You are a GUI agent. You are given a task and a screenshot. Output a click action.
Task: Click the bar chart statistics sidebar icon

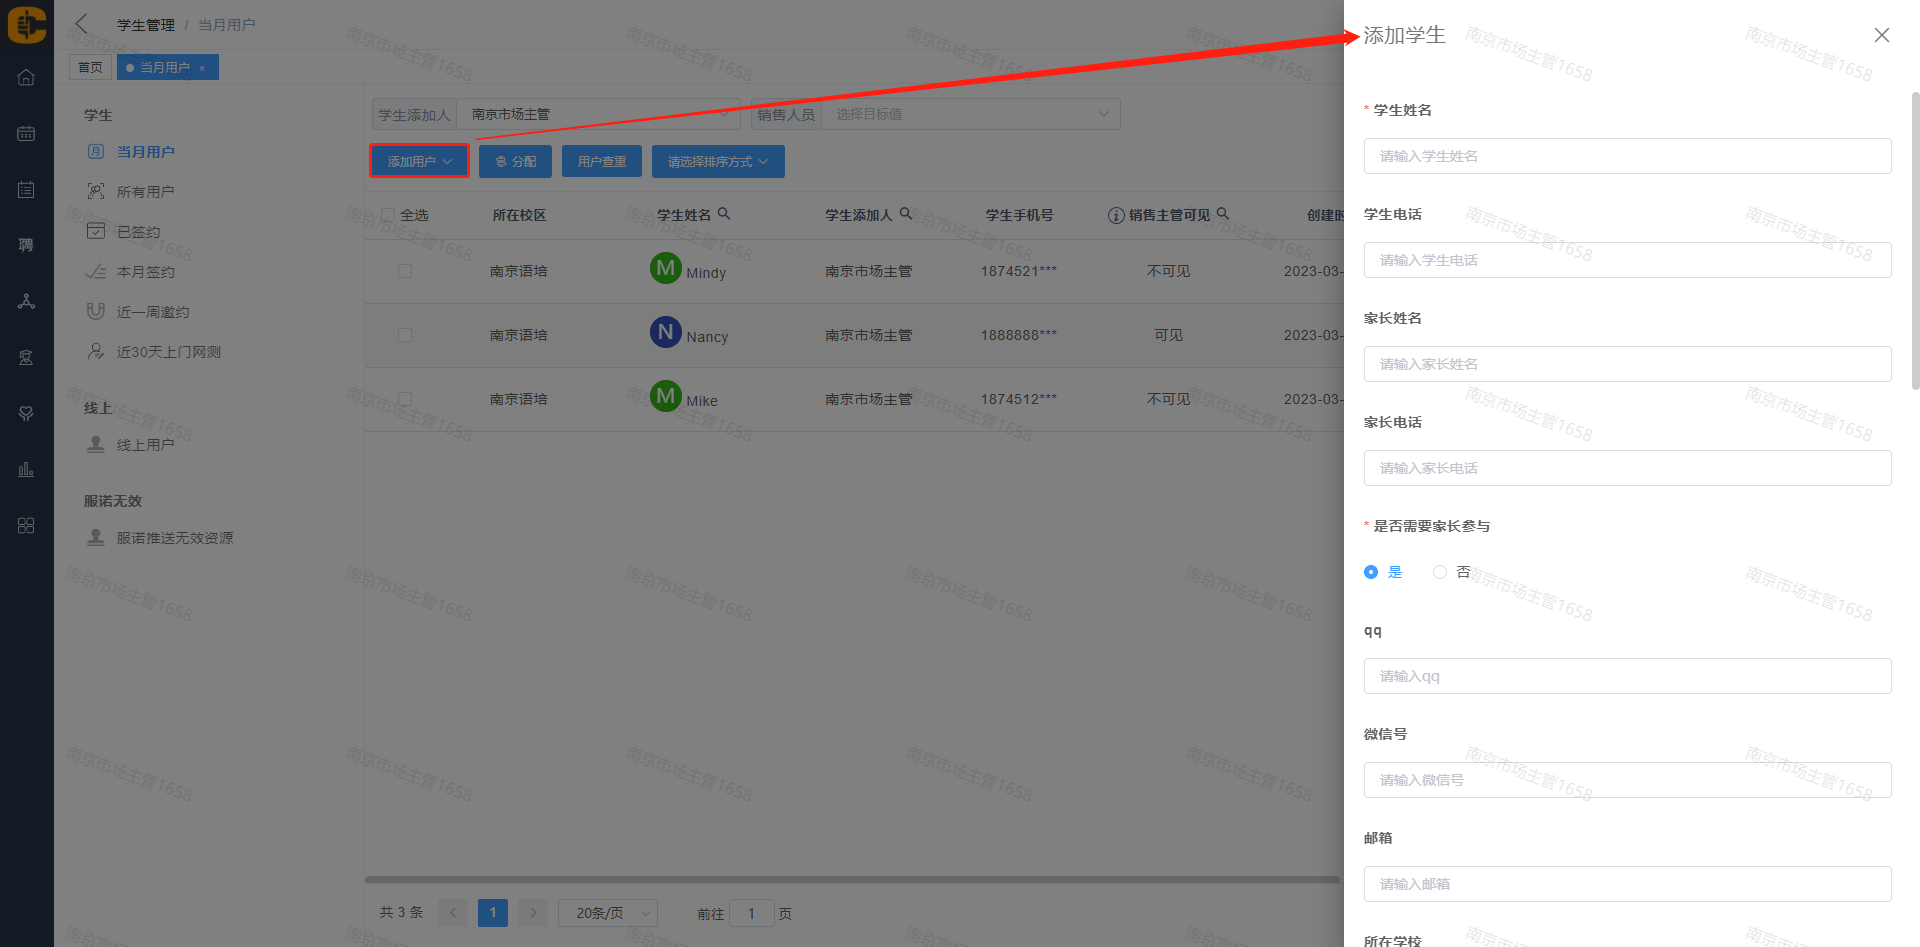coord(26,469)
